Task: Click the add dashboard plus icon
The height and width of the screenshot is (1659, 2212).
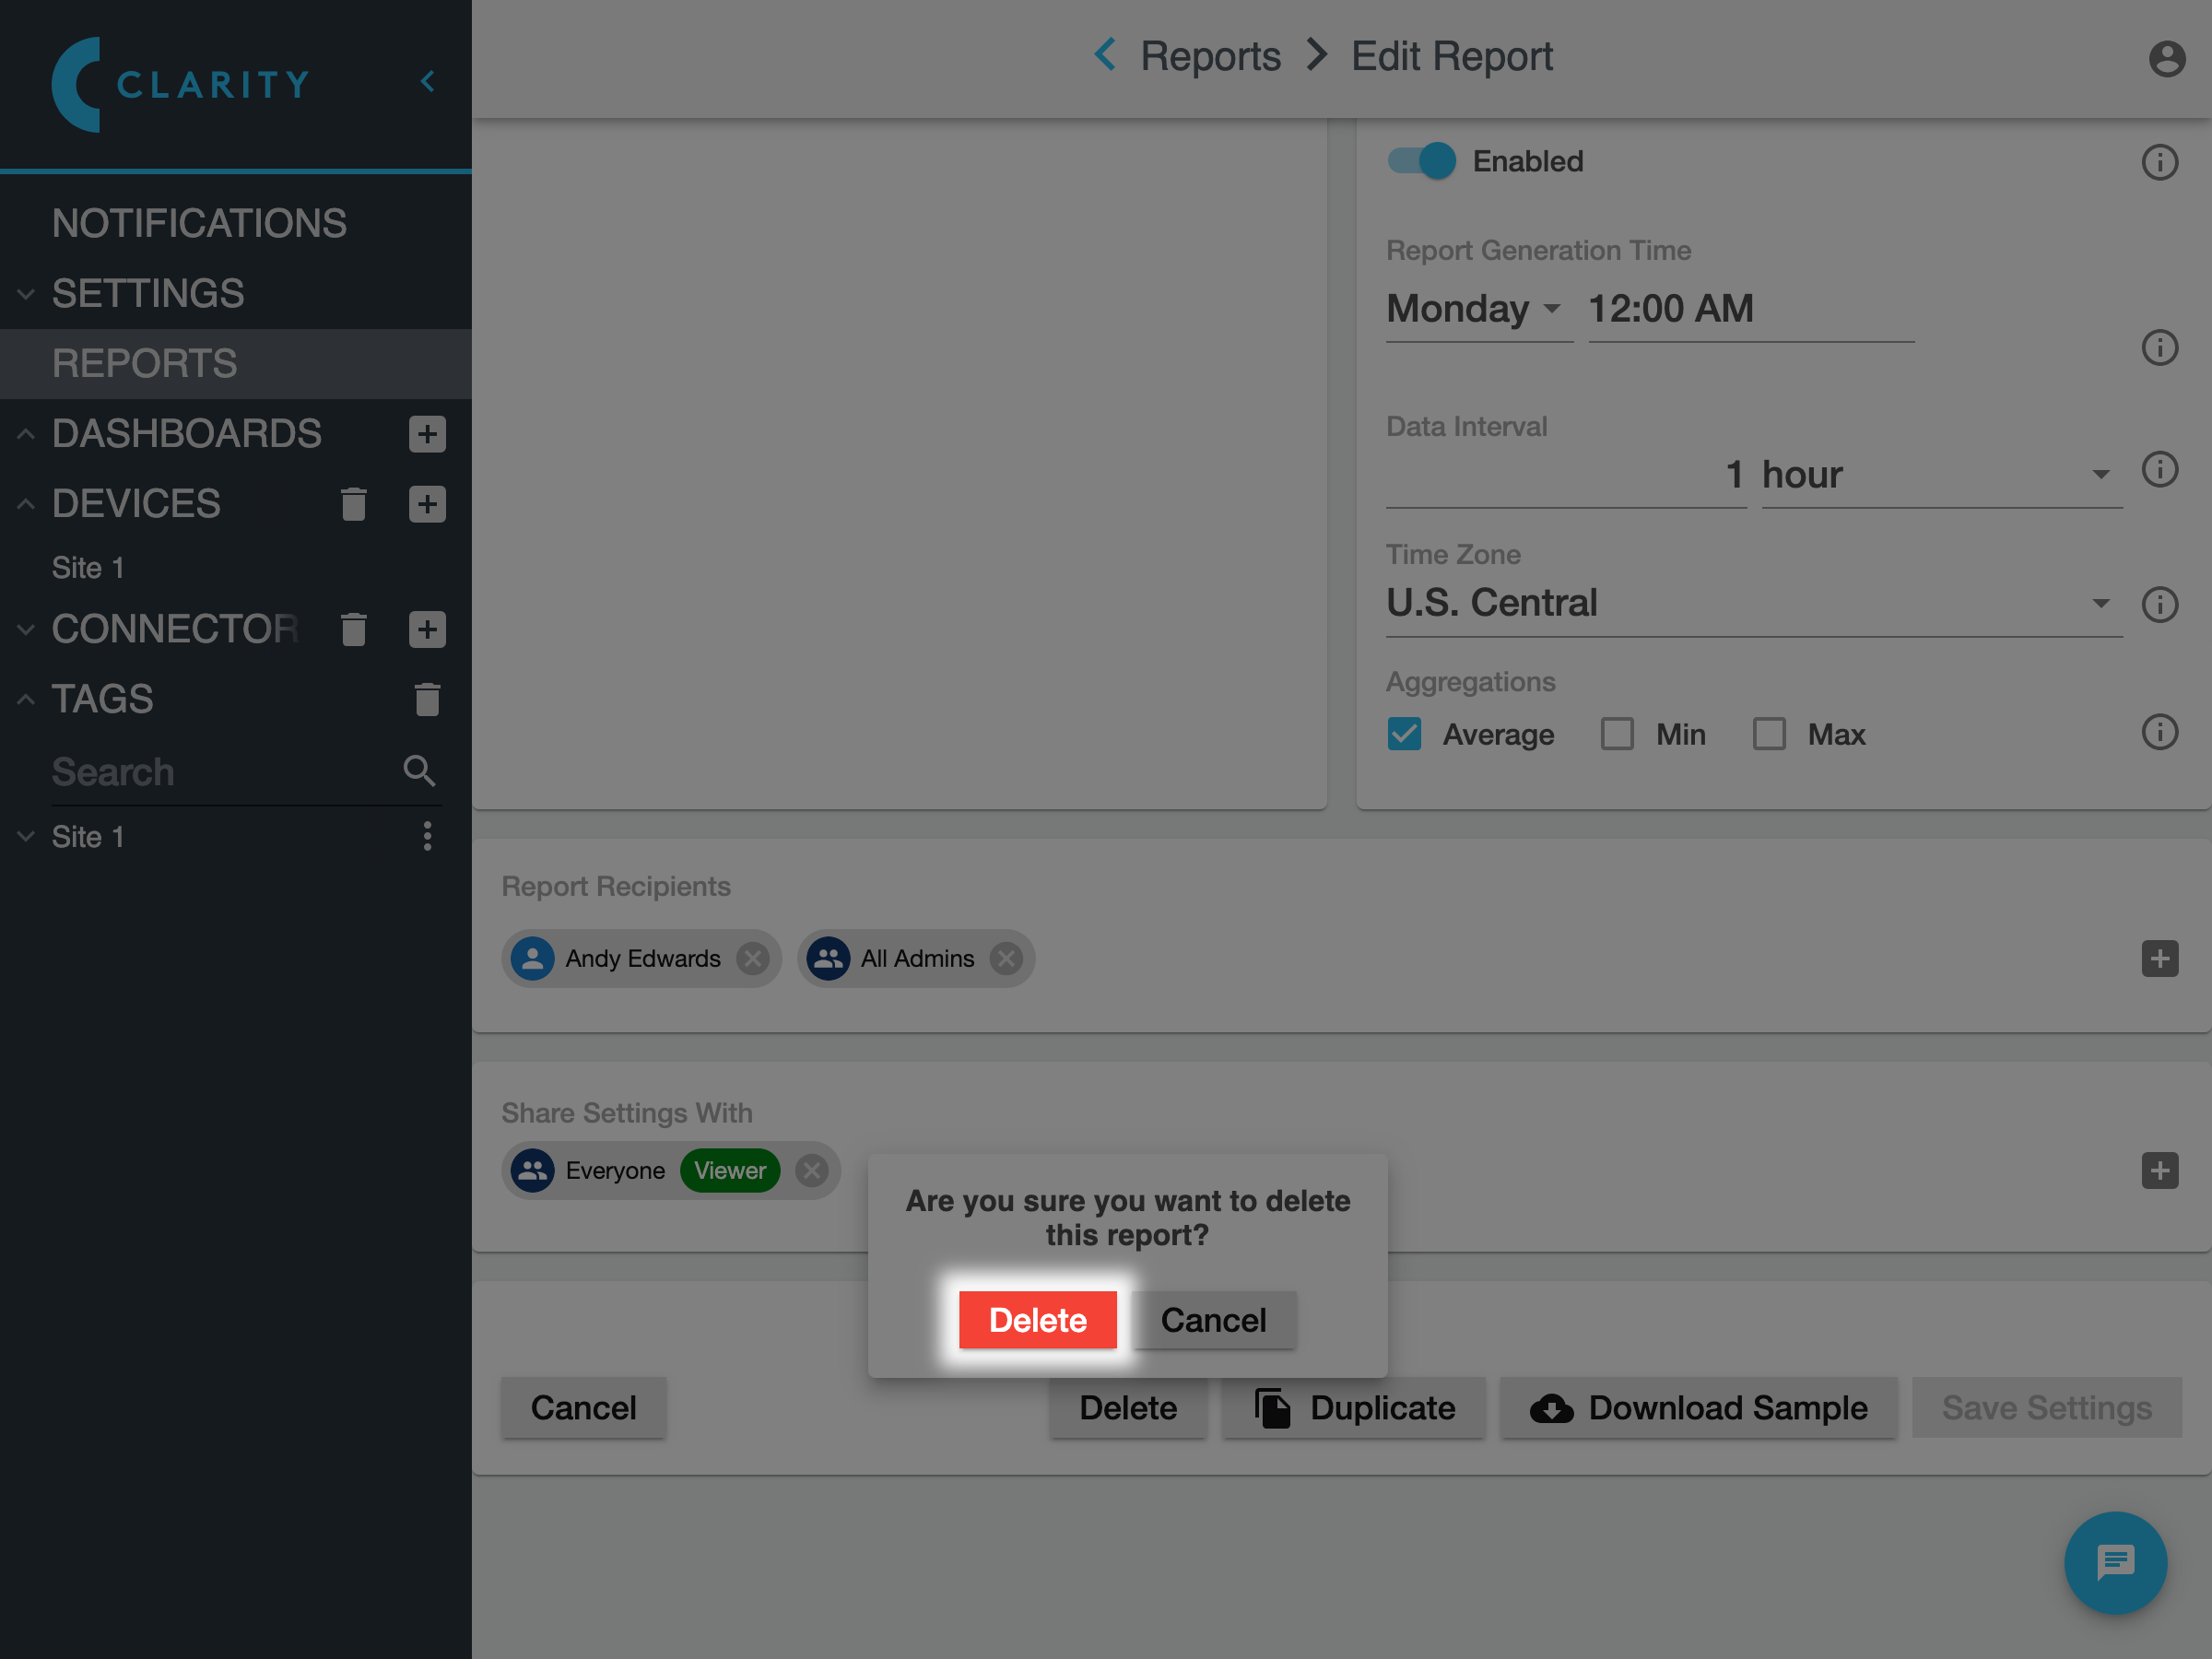Action: coord(427,433)
